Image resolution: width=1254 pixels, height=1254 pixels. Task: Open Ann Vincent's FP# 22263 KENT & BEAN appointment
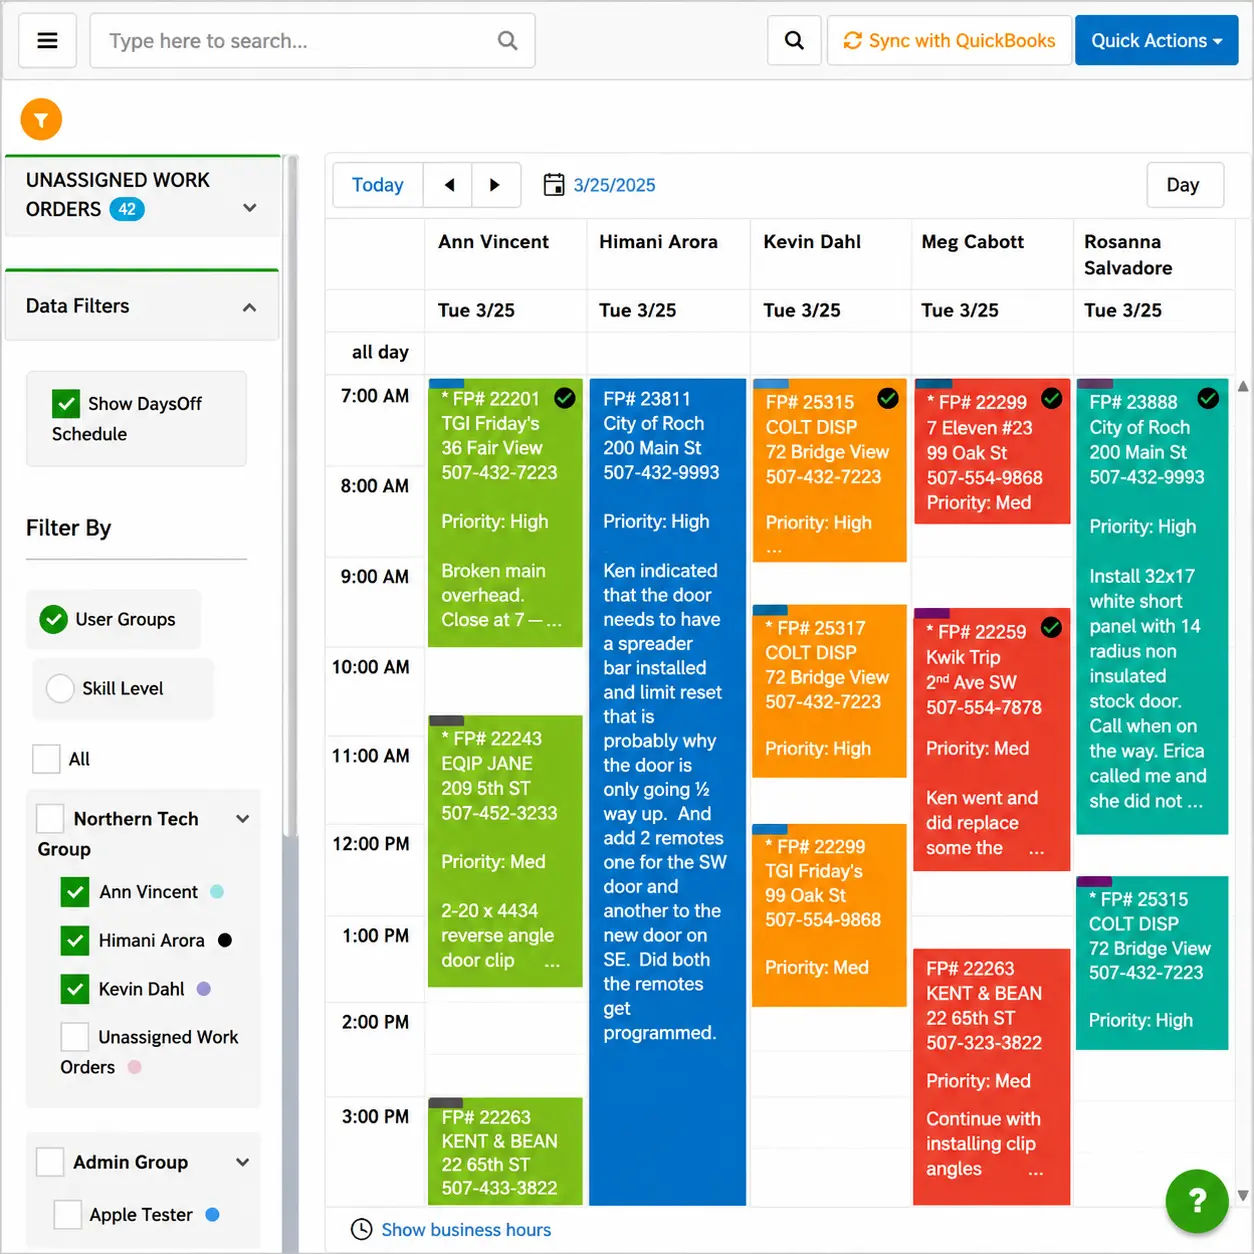coord(505,1151)
